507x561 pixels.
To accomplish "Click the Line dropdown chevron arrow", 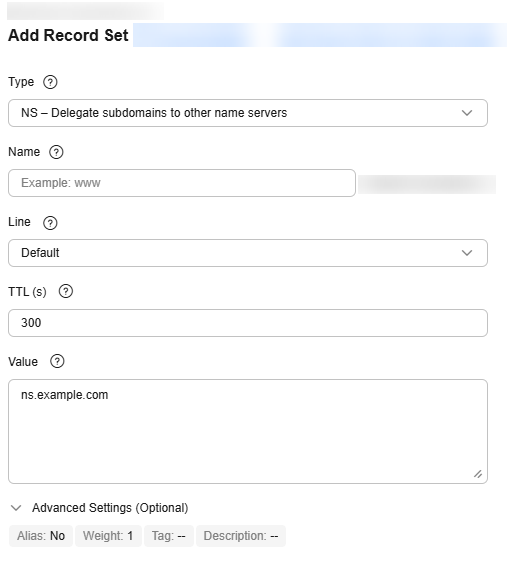I will 467,253.
